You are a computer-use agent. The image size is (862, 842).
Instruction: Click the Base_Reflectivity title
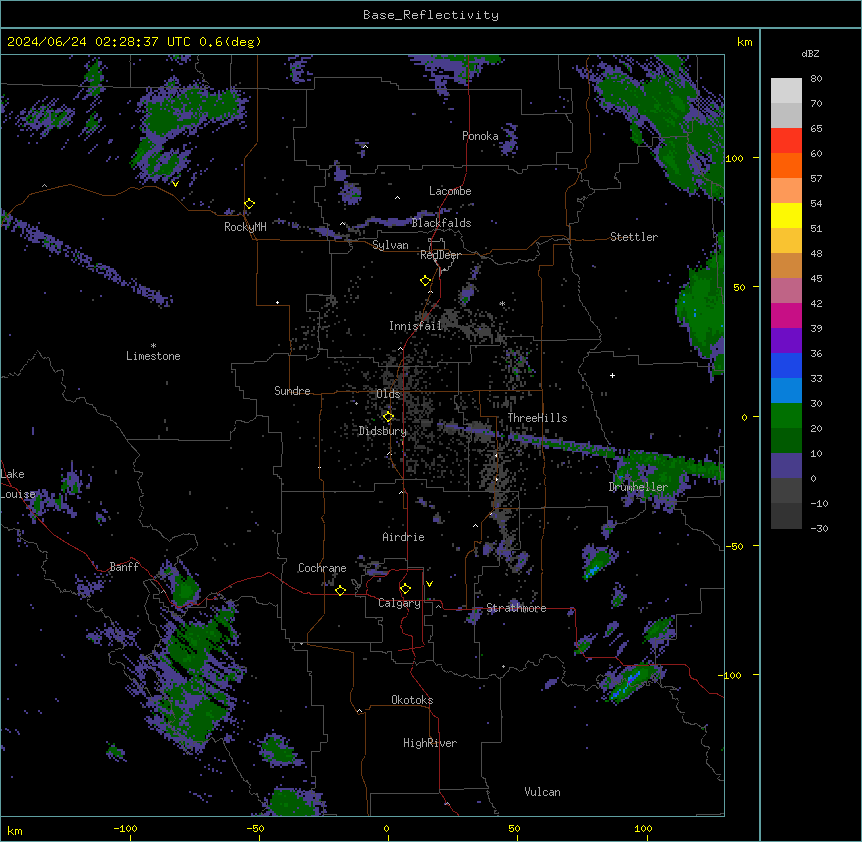[431, 15]
